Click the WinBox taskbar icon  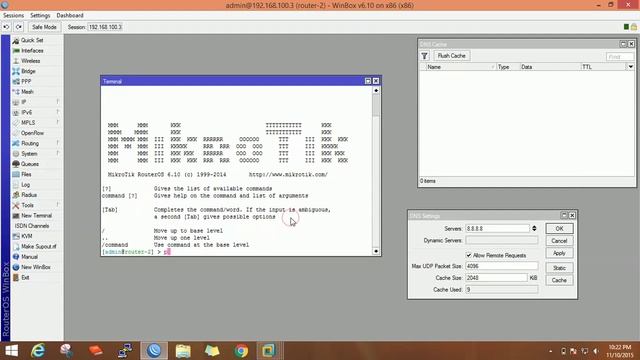pyautogui.click(x=154, y=351)
